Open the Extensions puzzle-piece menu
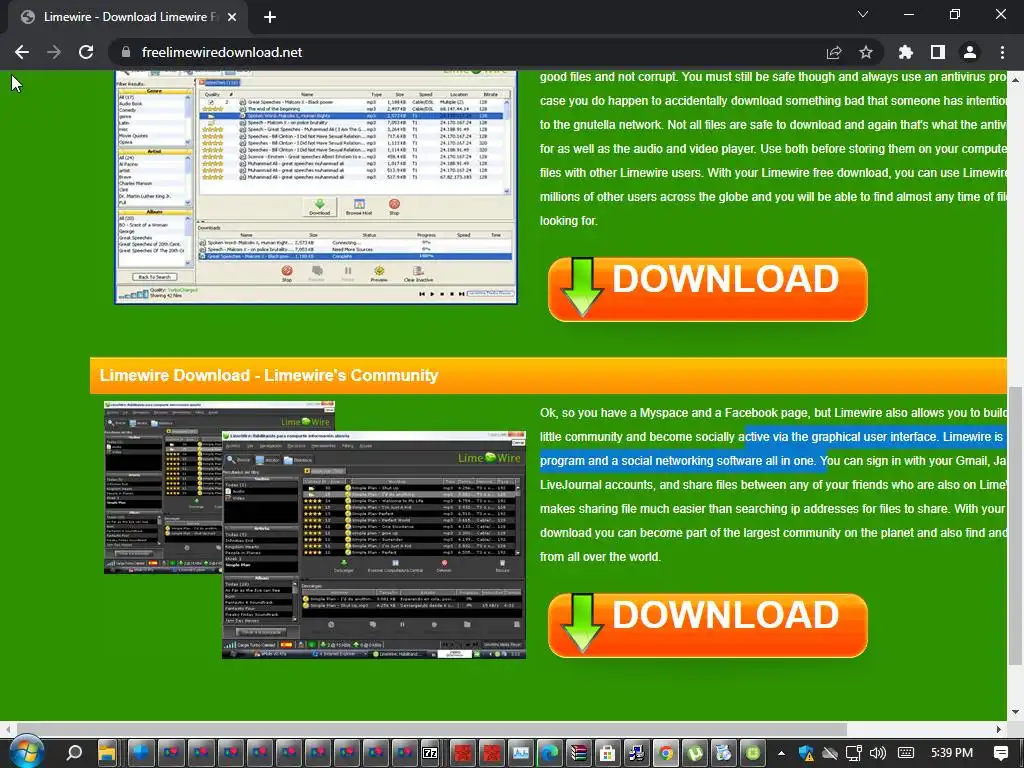The image size is (1024, 768). (x=906, y=52)
